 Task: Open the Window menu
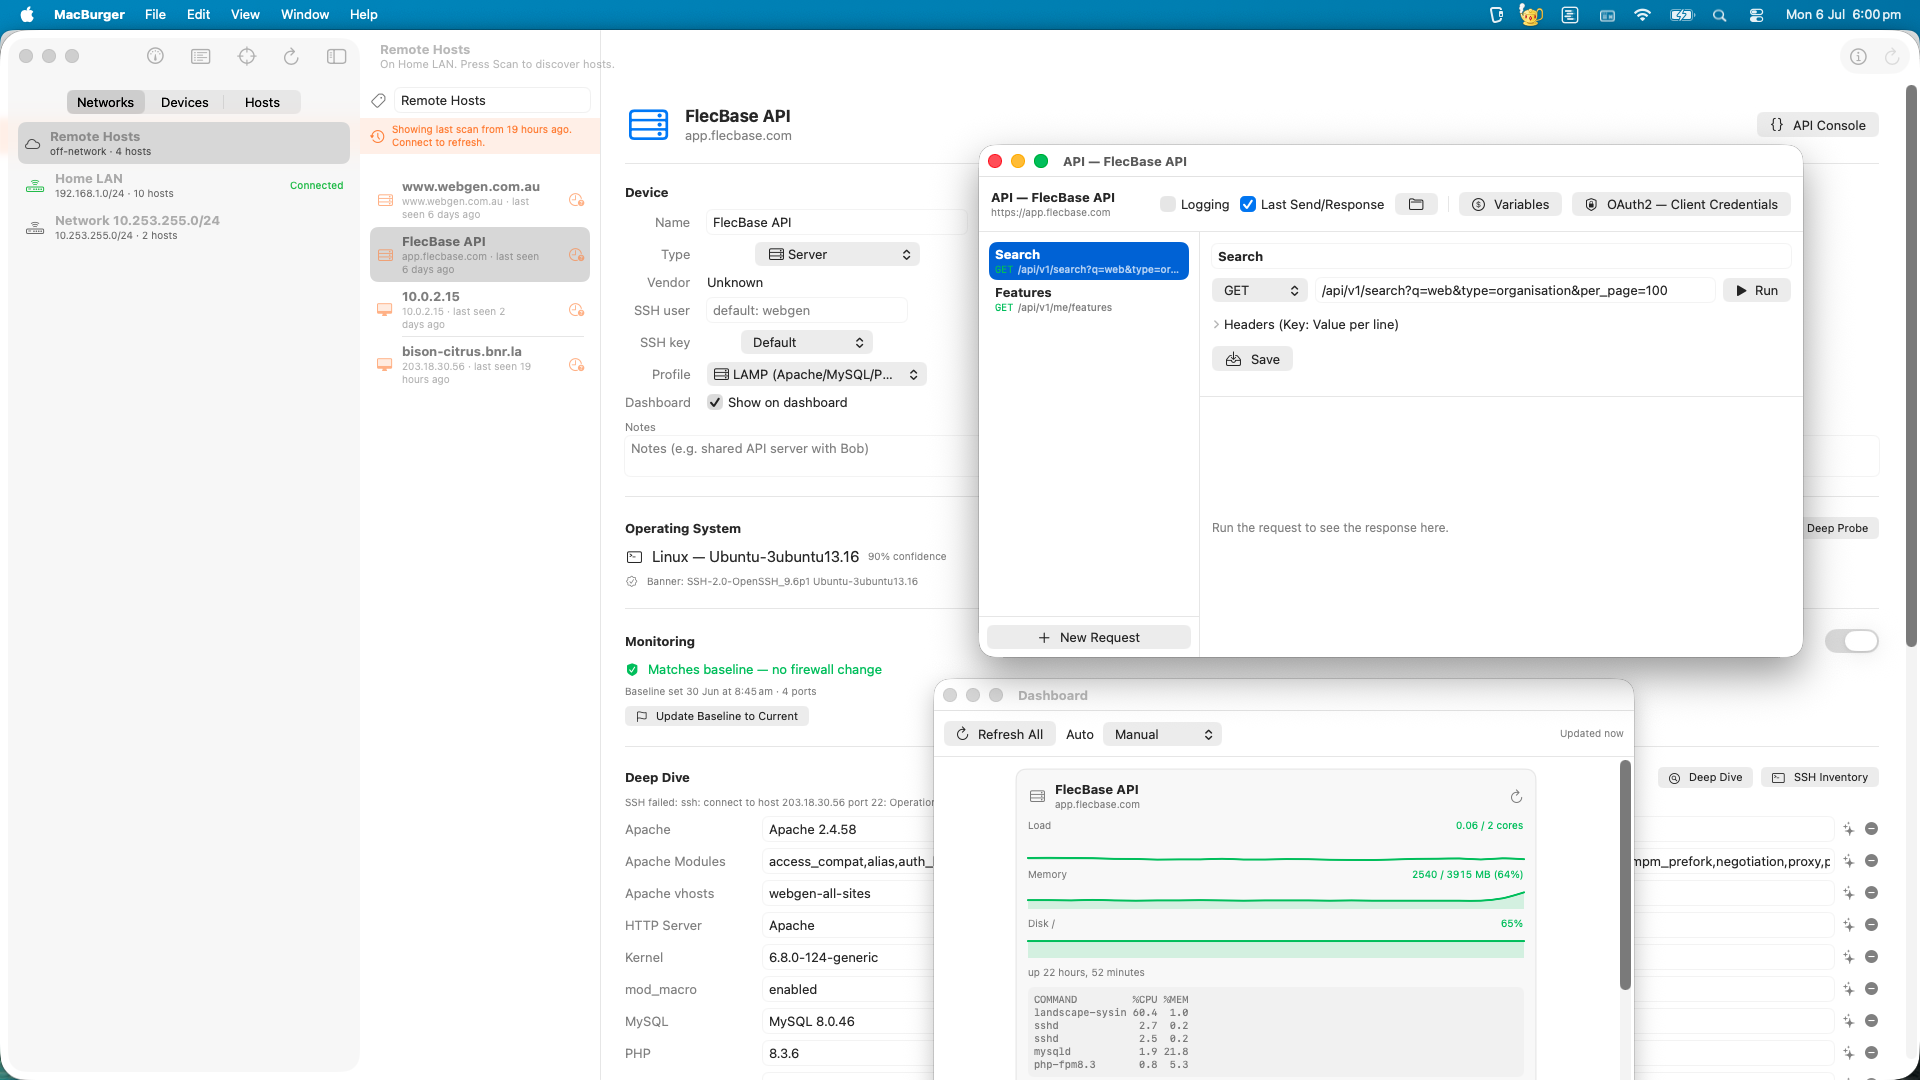point(305,15)
